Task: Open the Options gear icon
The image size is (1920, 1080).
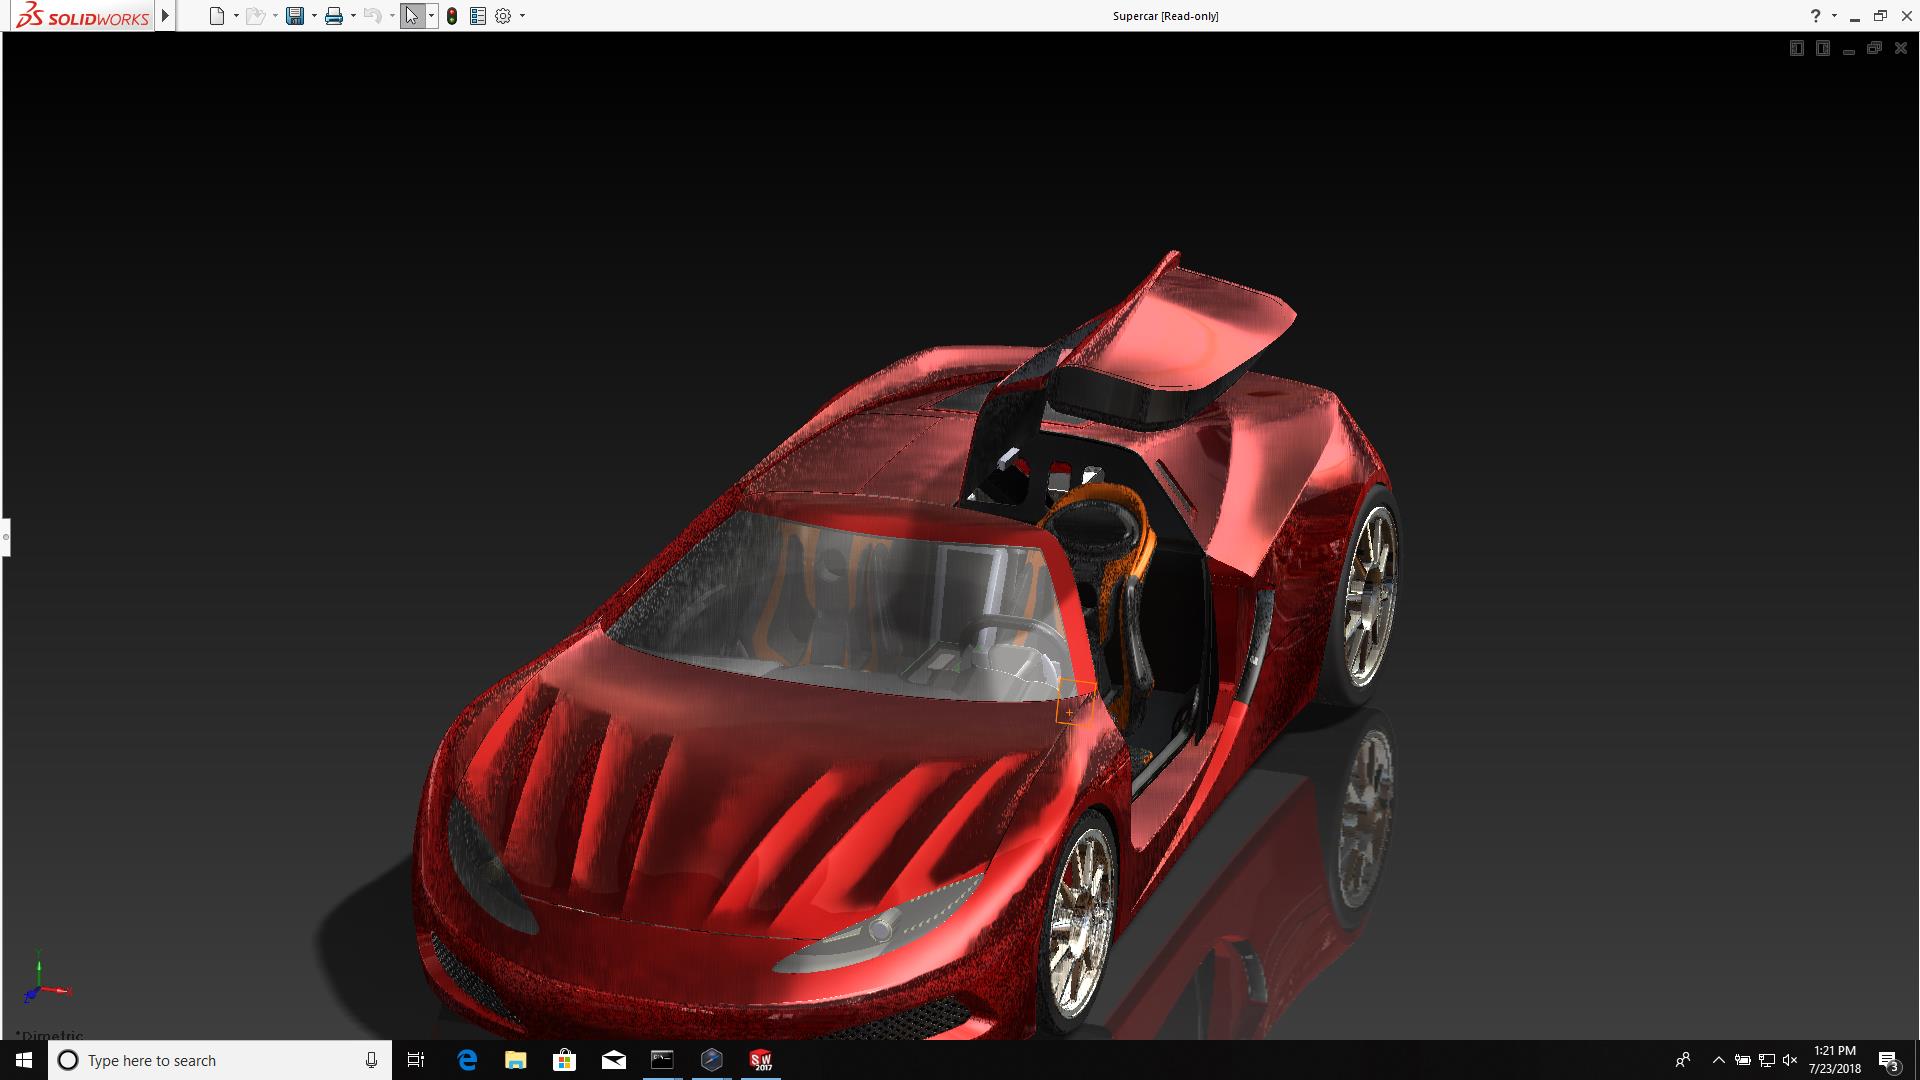Action: tap(503, 16)
